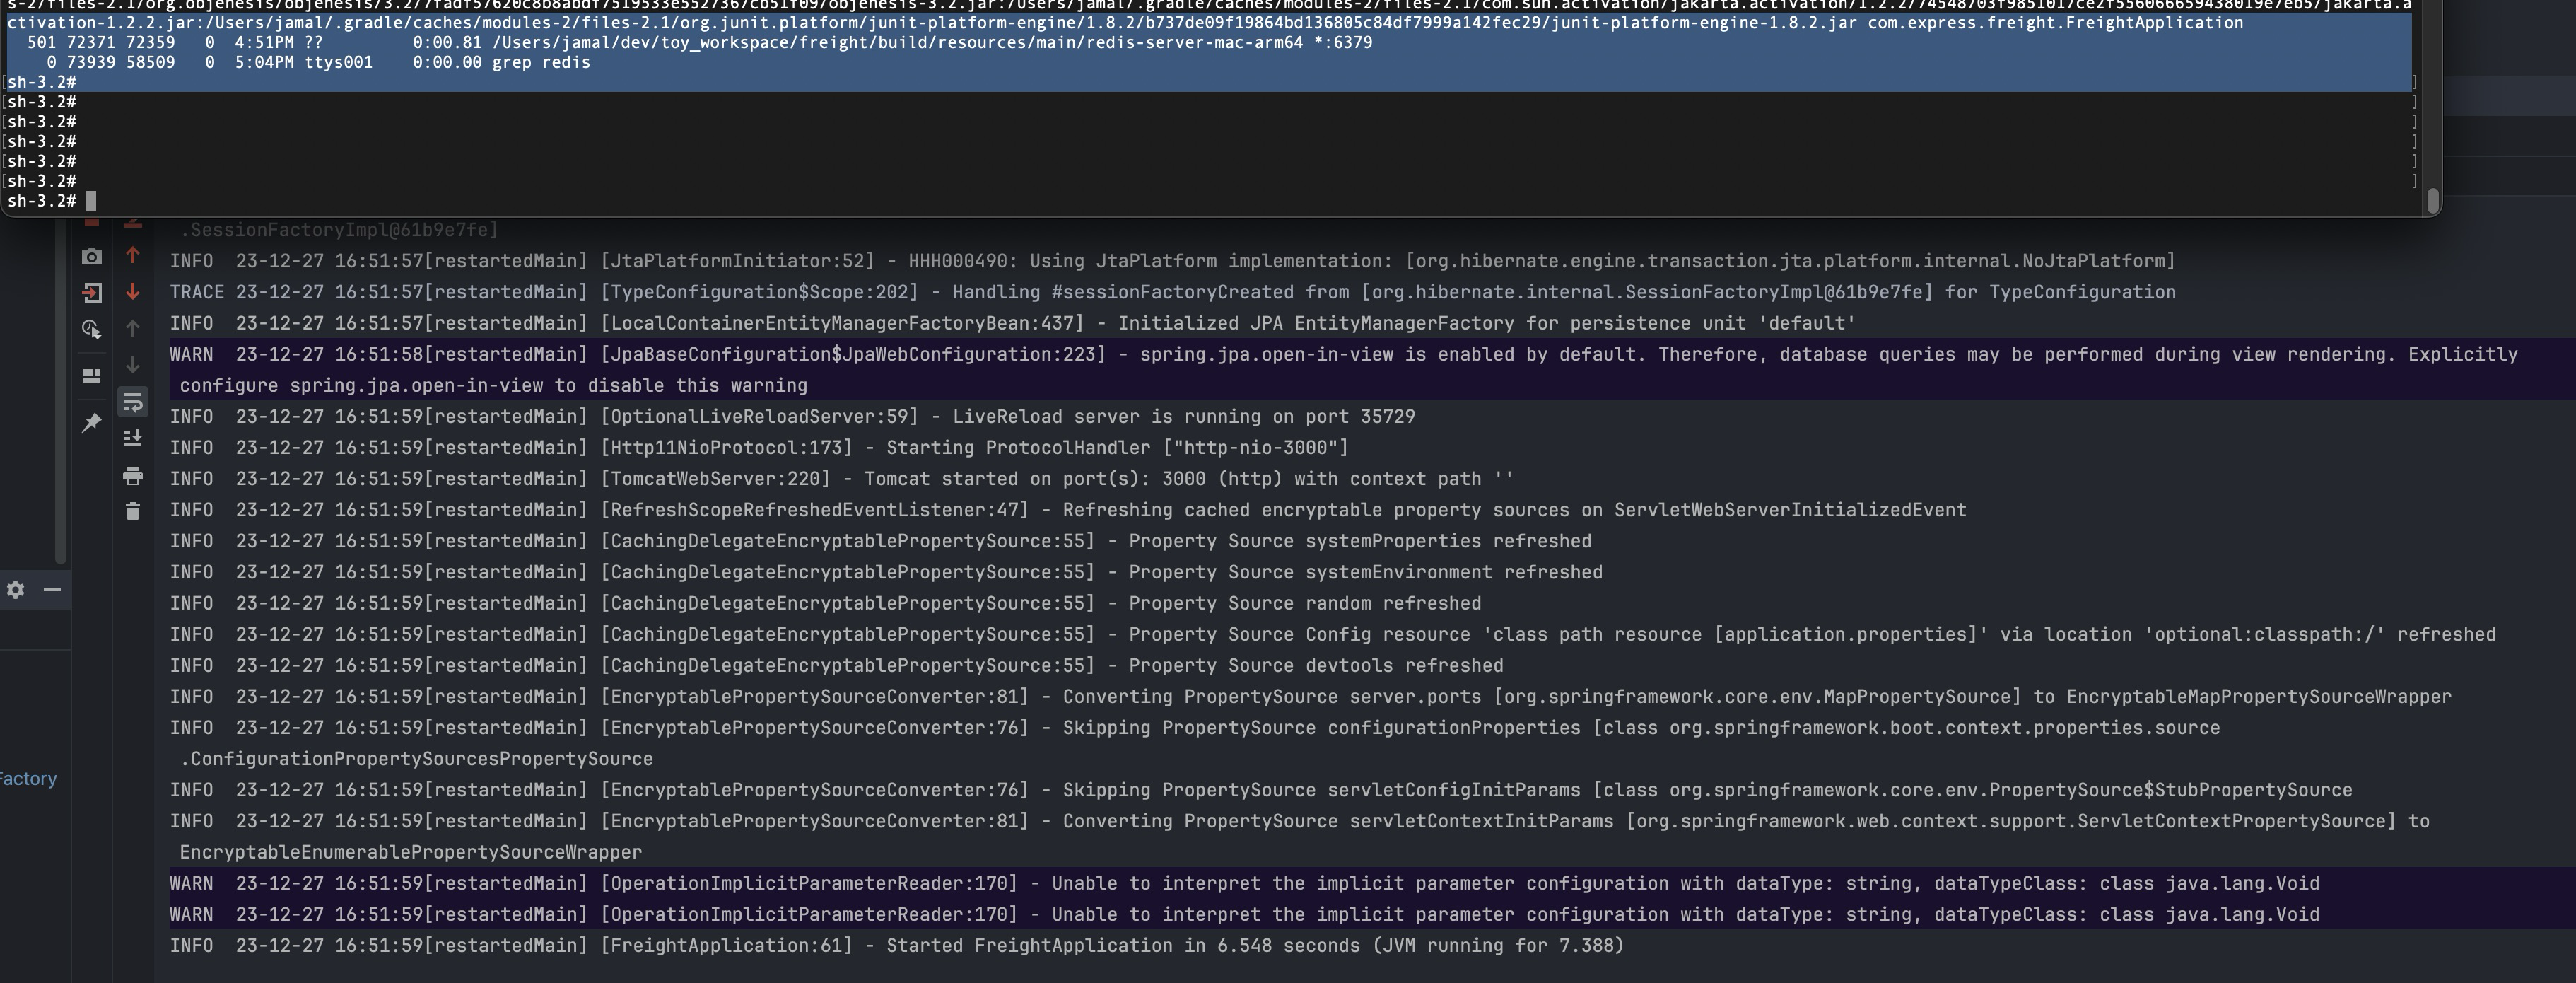The height and width of the screenshot is (983, 2576).
Task: Toggle the pin tab icon
Action: tap(91, 422)
